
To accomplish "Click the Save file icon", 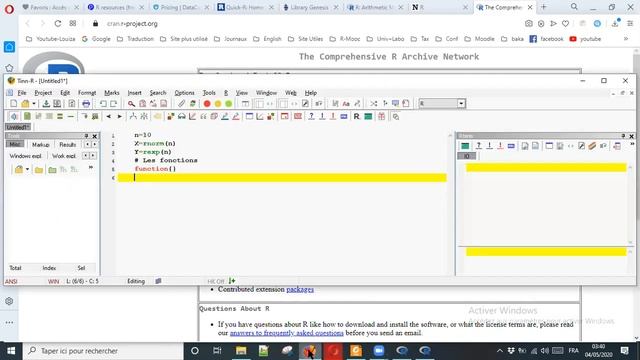I will (46, 104).
